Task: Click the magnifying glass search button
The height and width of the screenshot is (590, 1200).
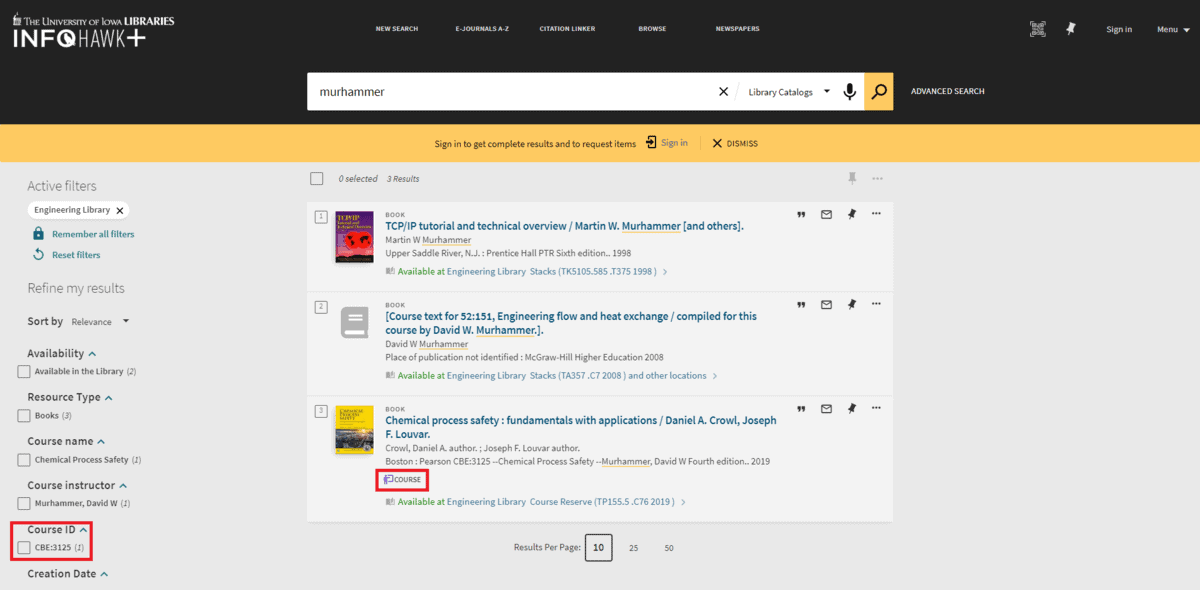Action: 879,92
